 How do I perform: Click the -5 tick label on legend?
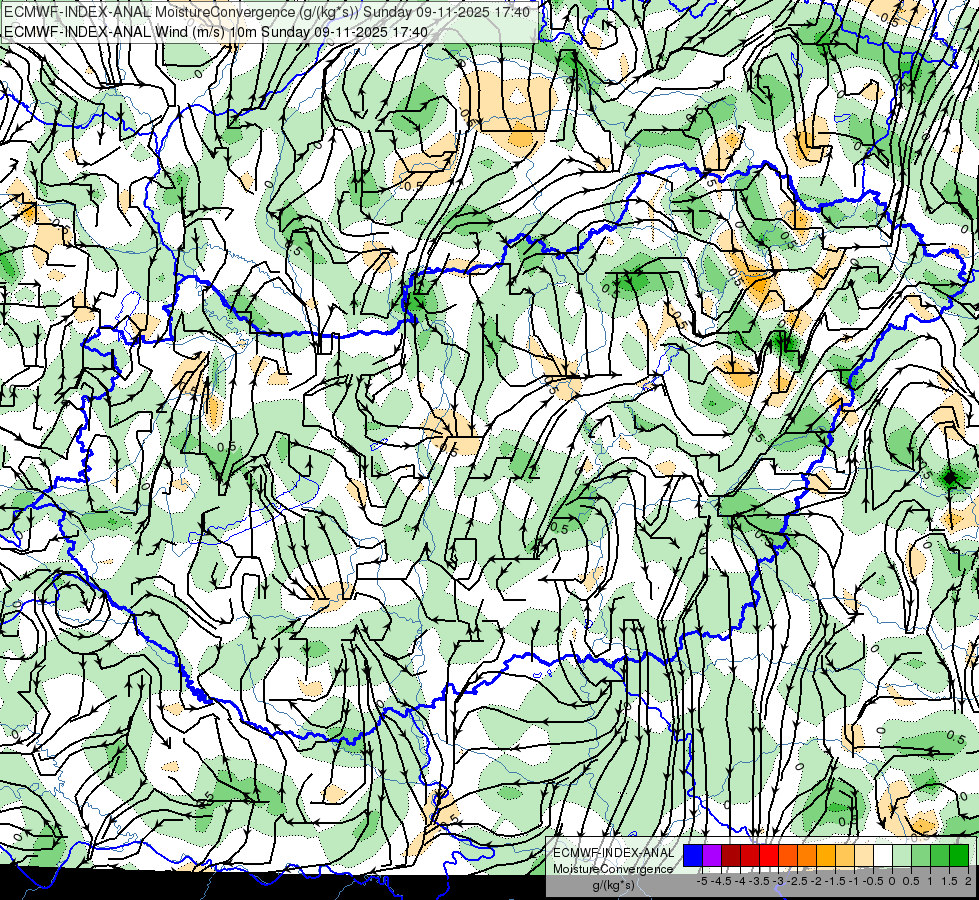pos(702,881)
